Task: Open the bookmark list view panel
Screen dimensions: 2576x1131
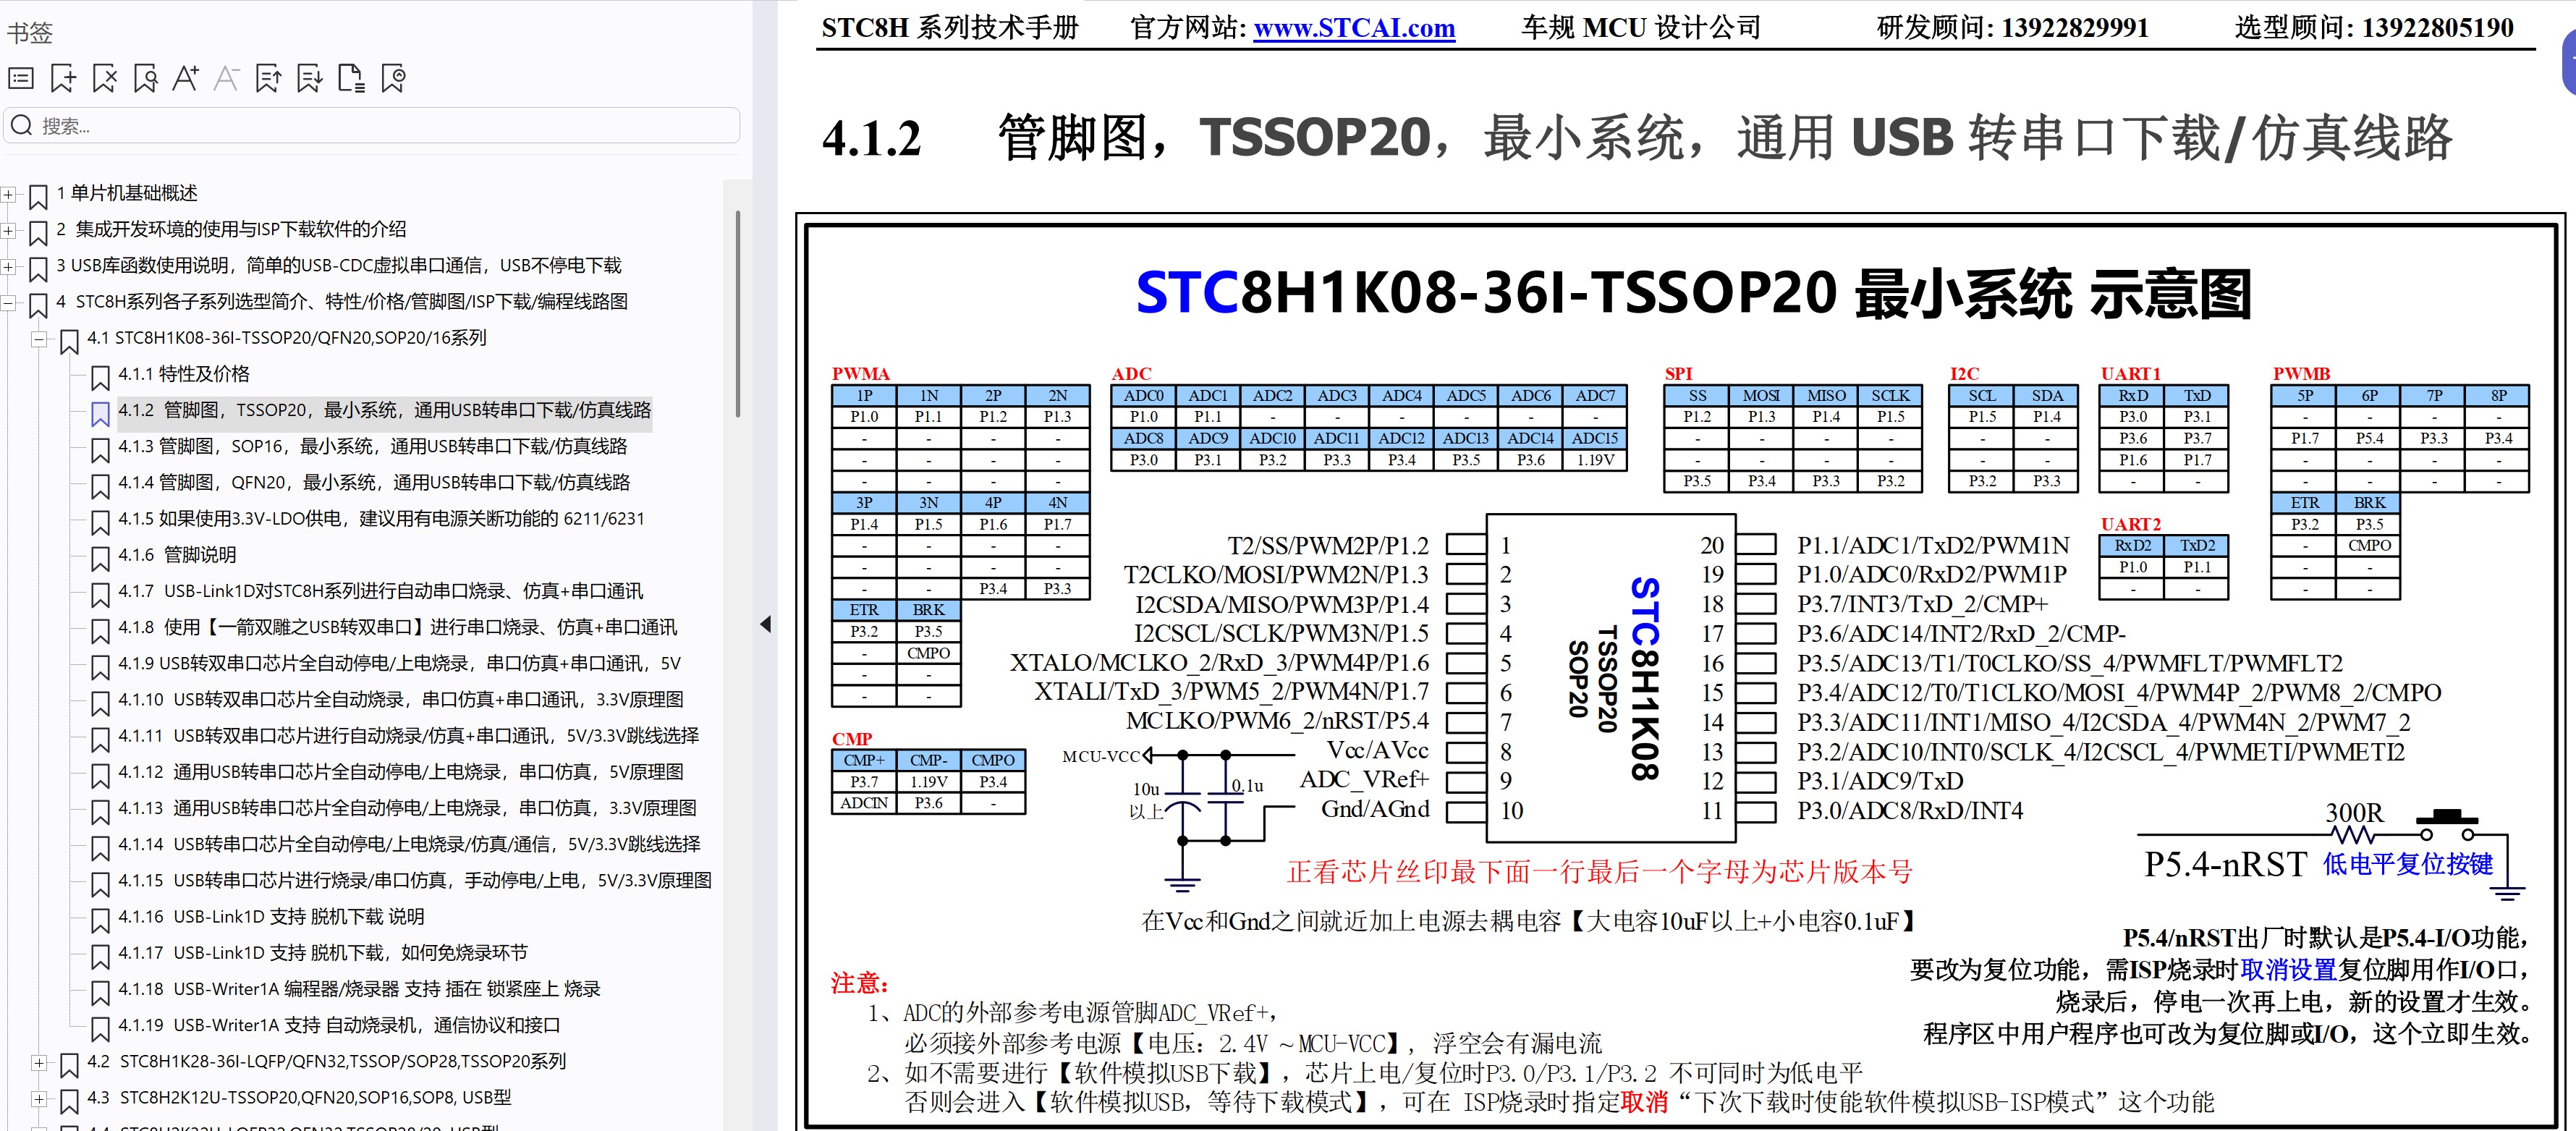Action: tap(20, 78)
